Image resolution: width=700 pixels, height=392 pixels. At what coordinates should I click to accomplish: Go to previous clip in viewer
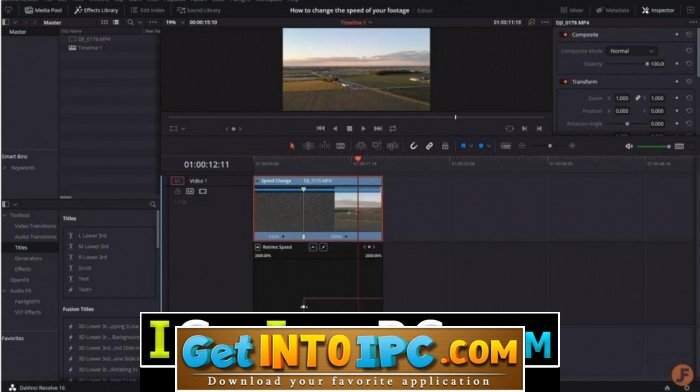tap(539, 129)
